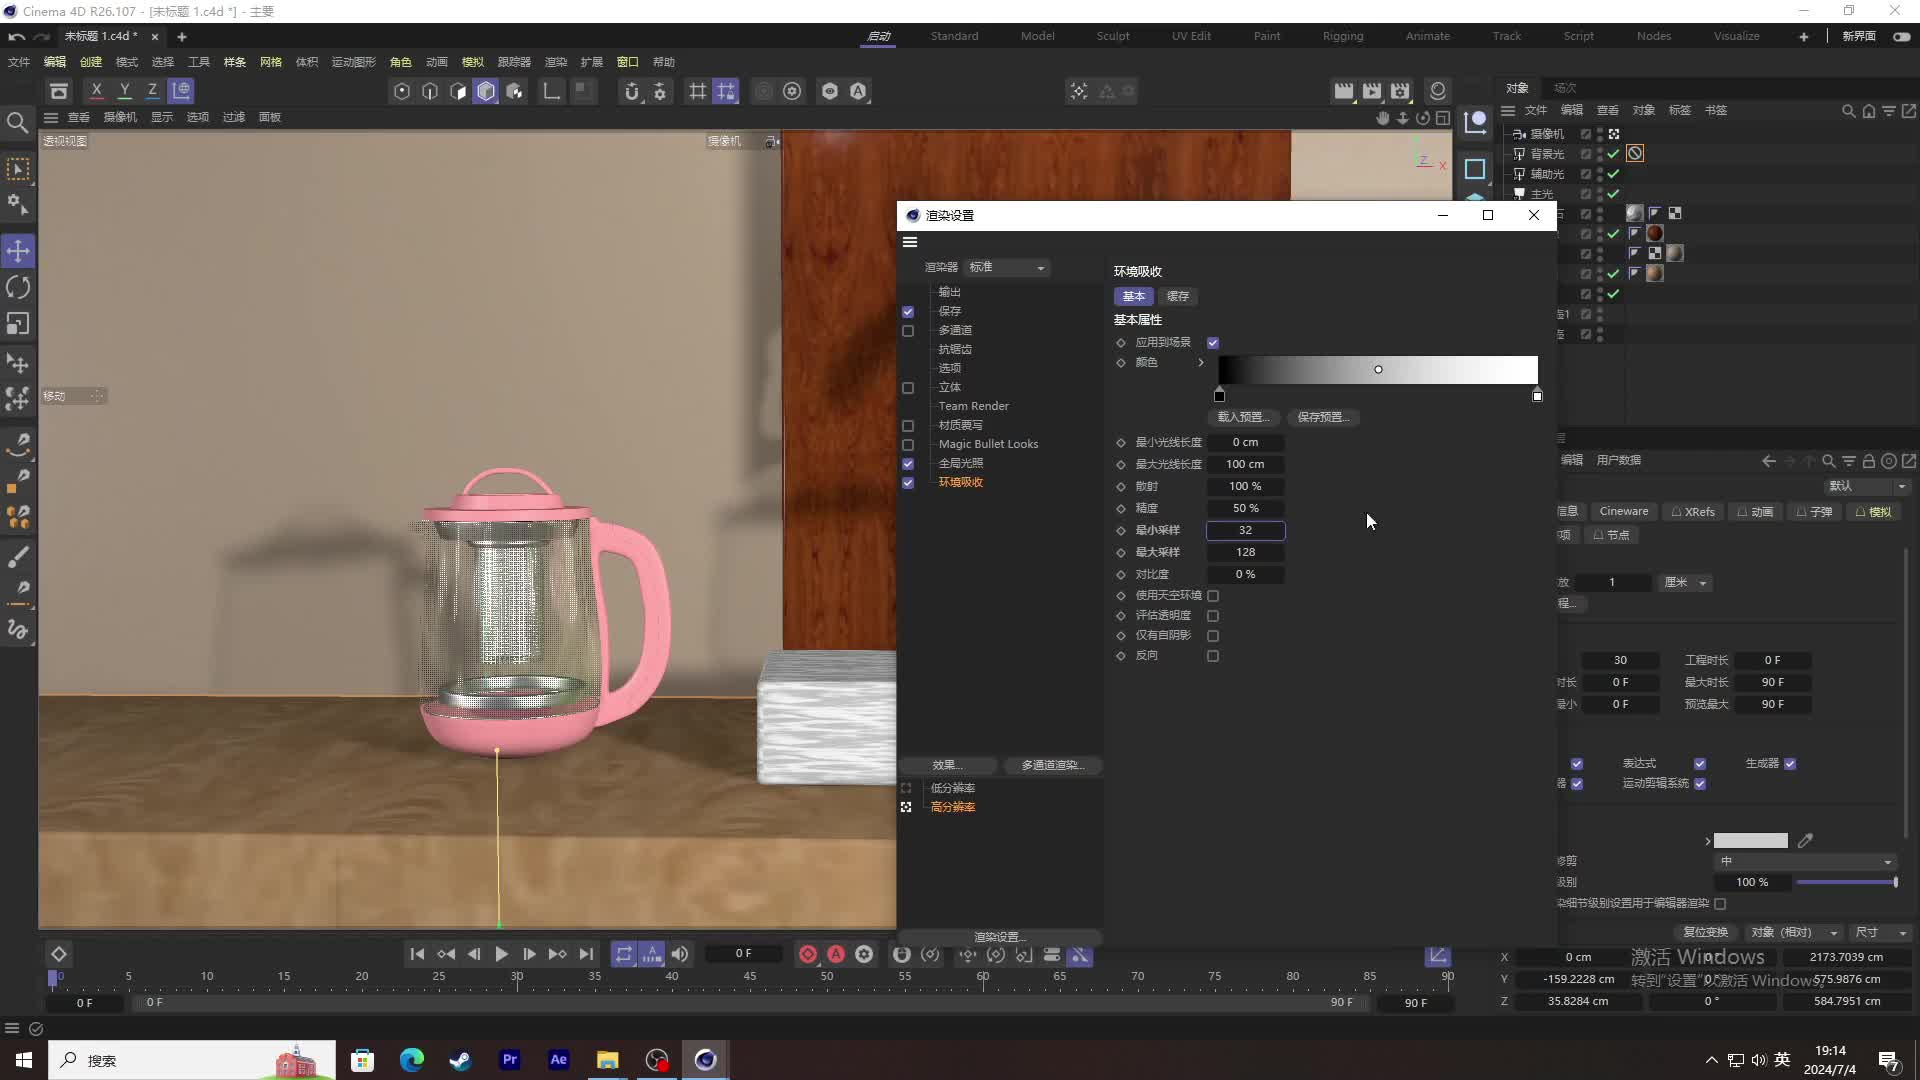Image resolution: width=1920 pixels, height=1080 pixels.
Task: Enable the Magic Bullet Looks checkbox
Action: point(908,445)
